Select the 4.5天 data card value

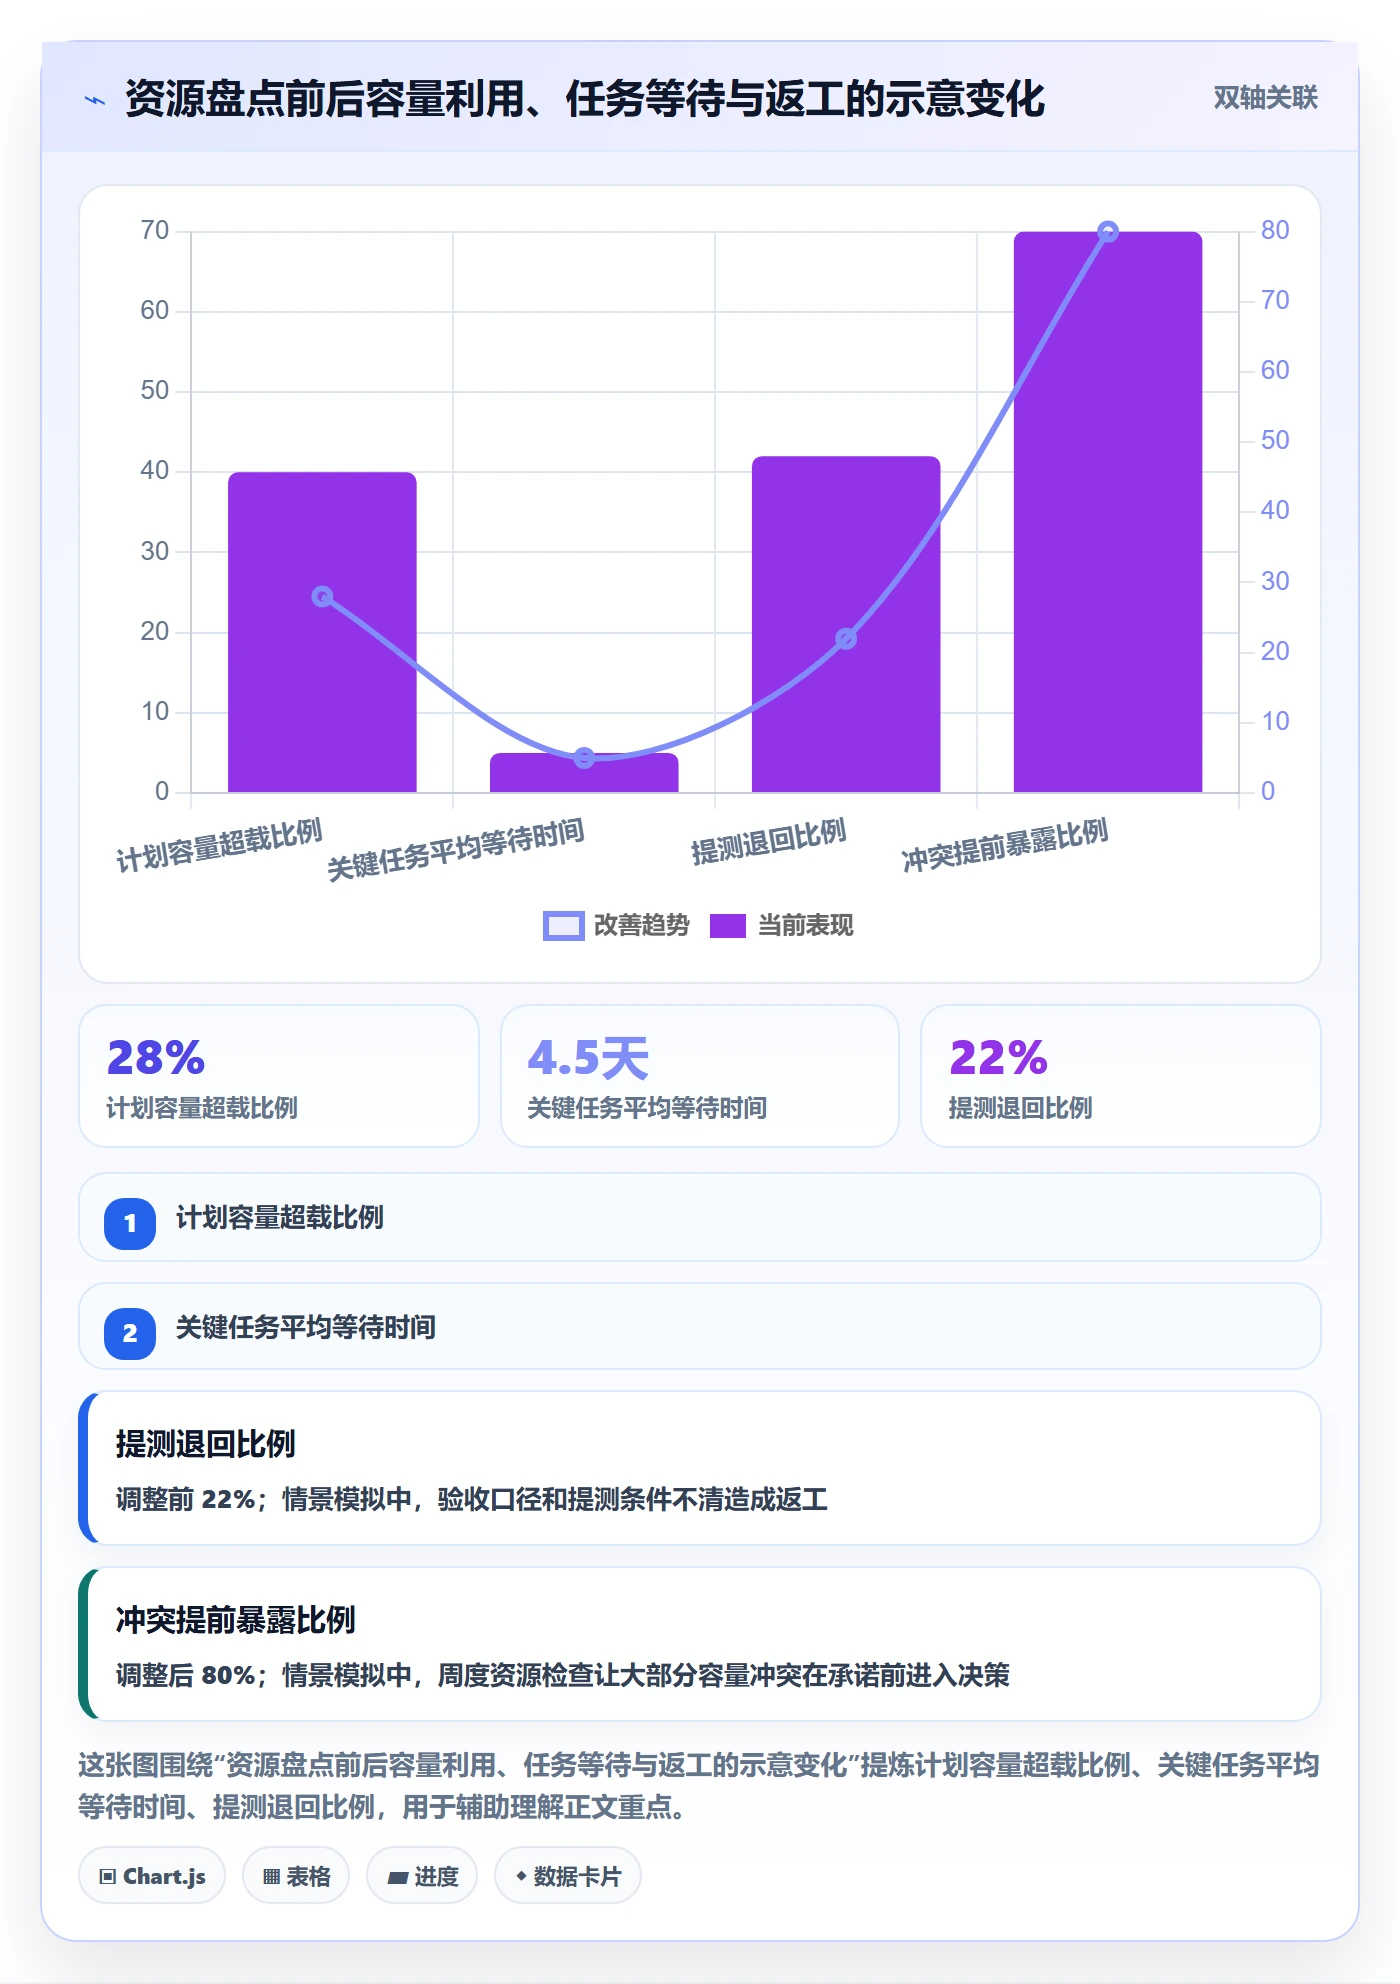coord(588,1058)
